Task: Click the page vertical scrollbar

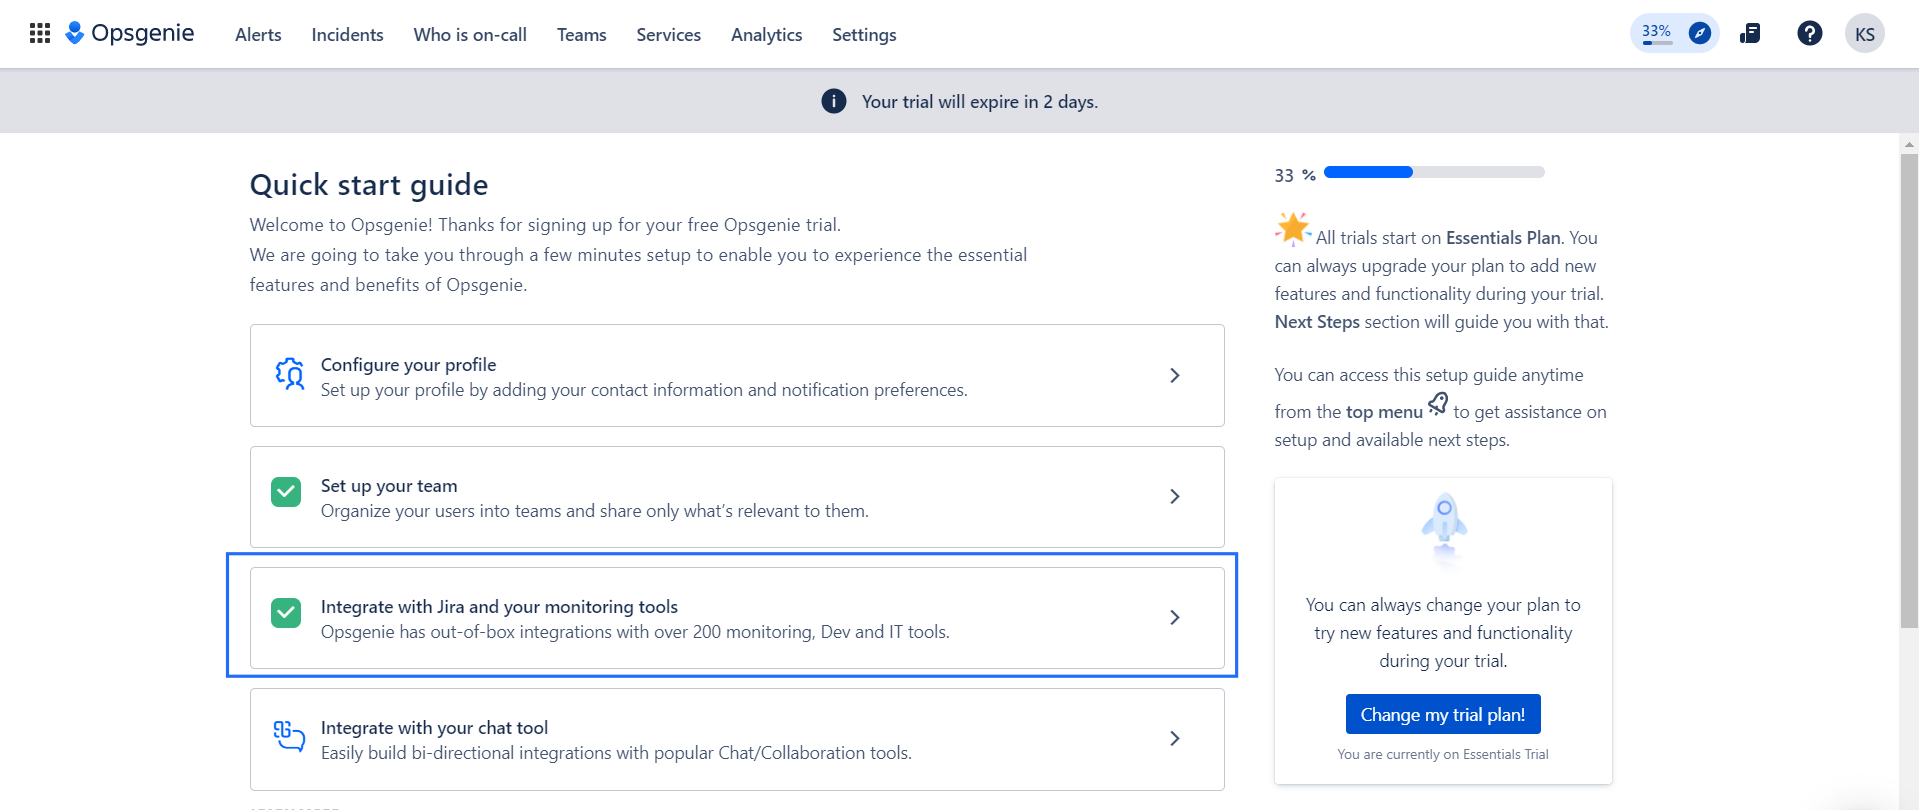Action: (x=1909, y=390)
